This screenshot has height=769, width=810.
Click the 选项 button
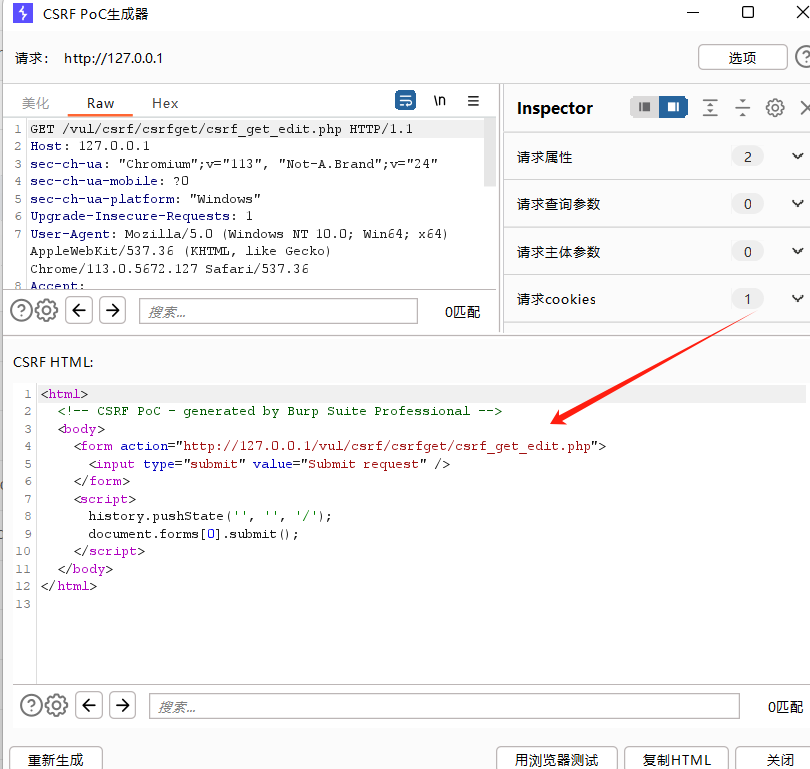pos(742,57)
